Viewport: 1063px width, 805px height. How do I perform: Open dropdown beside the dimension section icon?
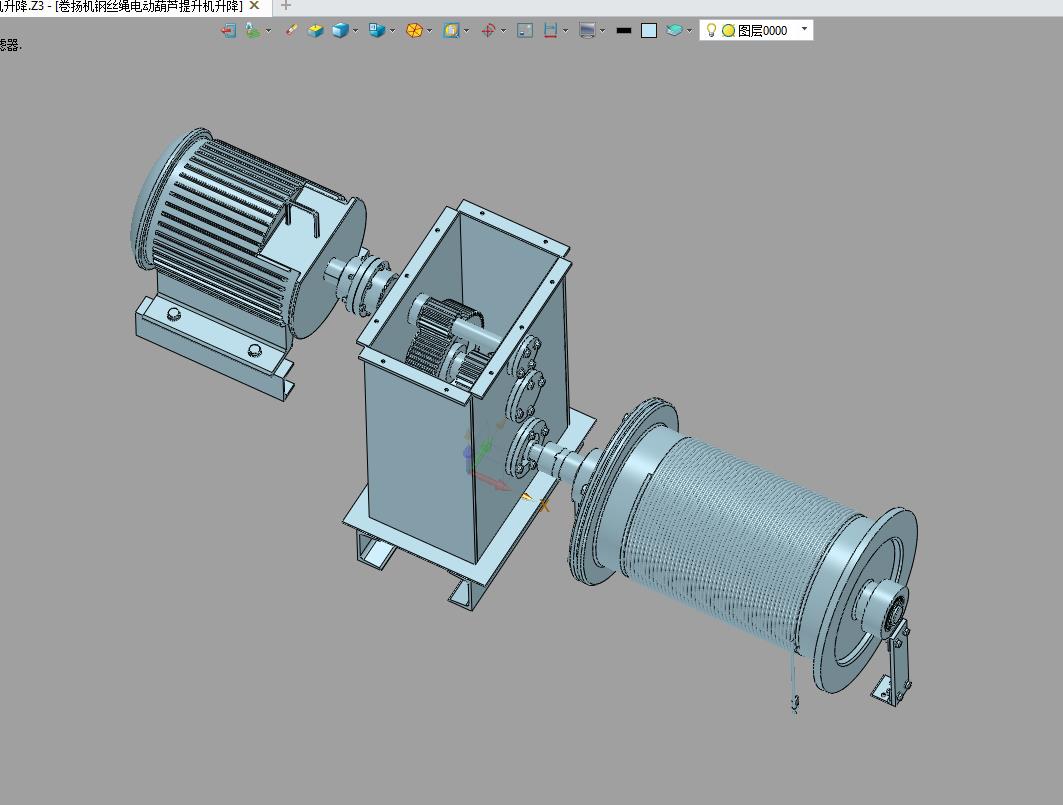click(565, 31)
